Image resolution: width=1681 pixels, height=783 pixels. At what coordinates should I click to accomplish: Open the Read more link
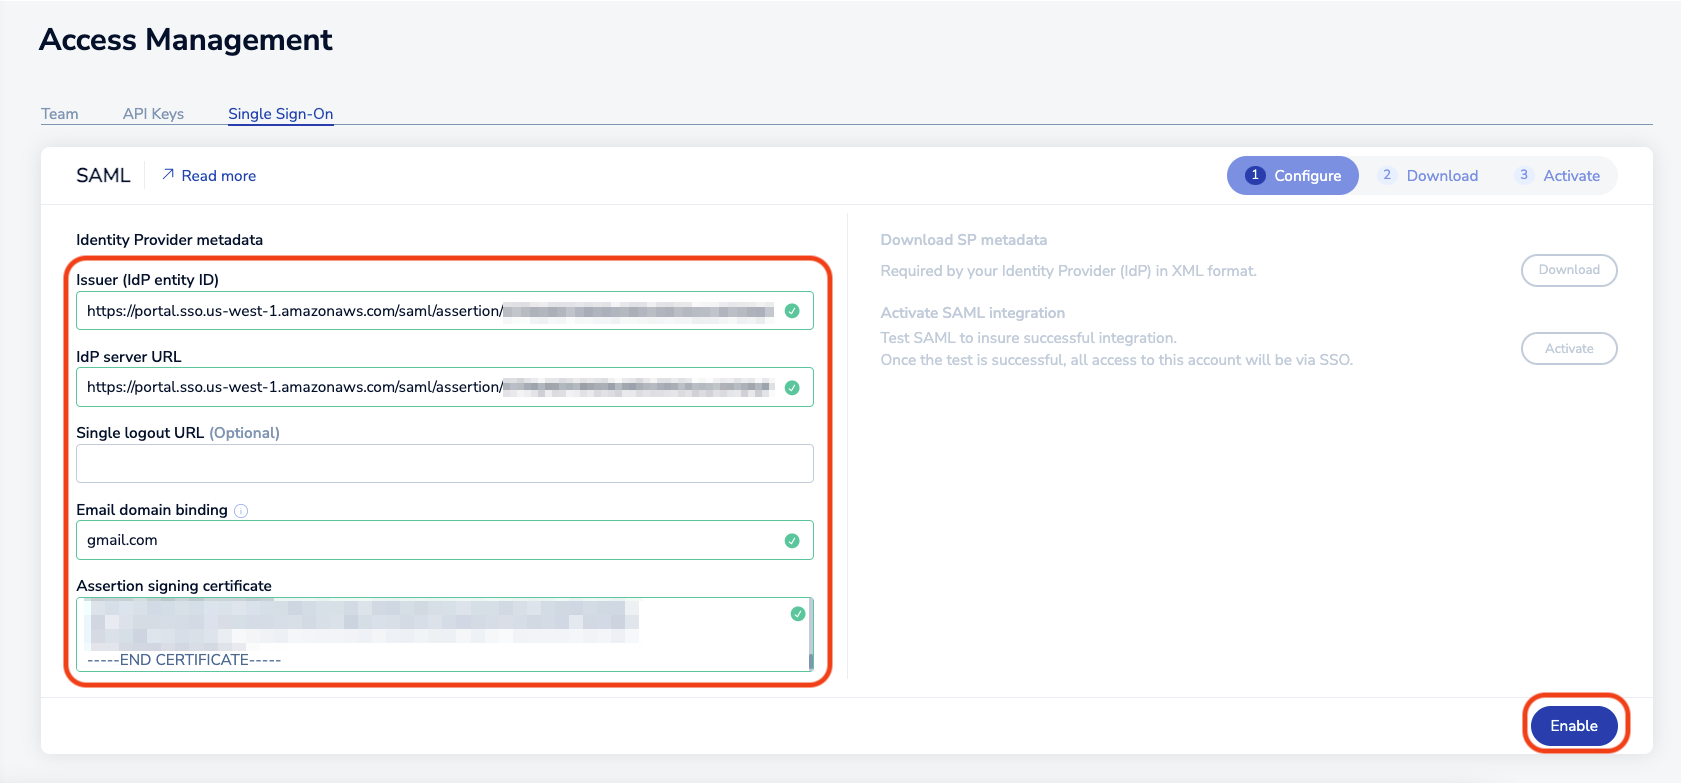tap(218, 176)
